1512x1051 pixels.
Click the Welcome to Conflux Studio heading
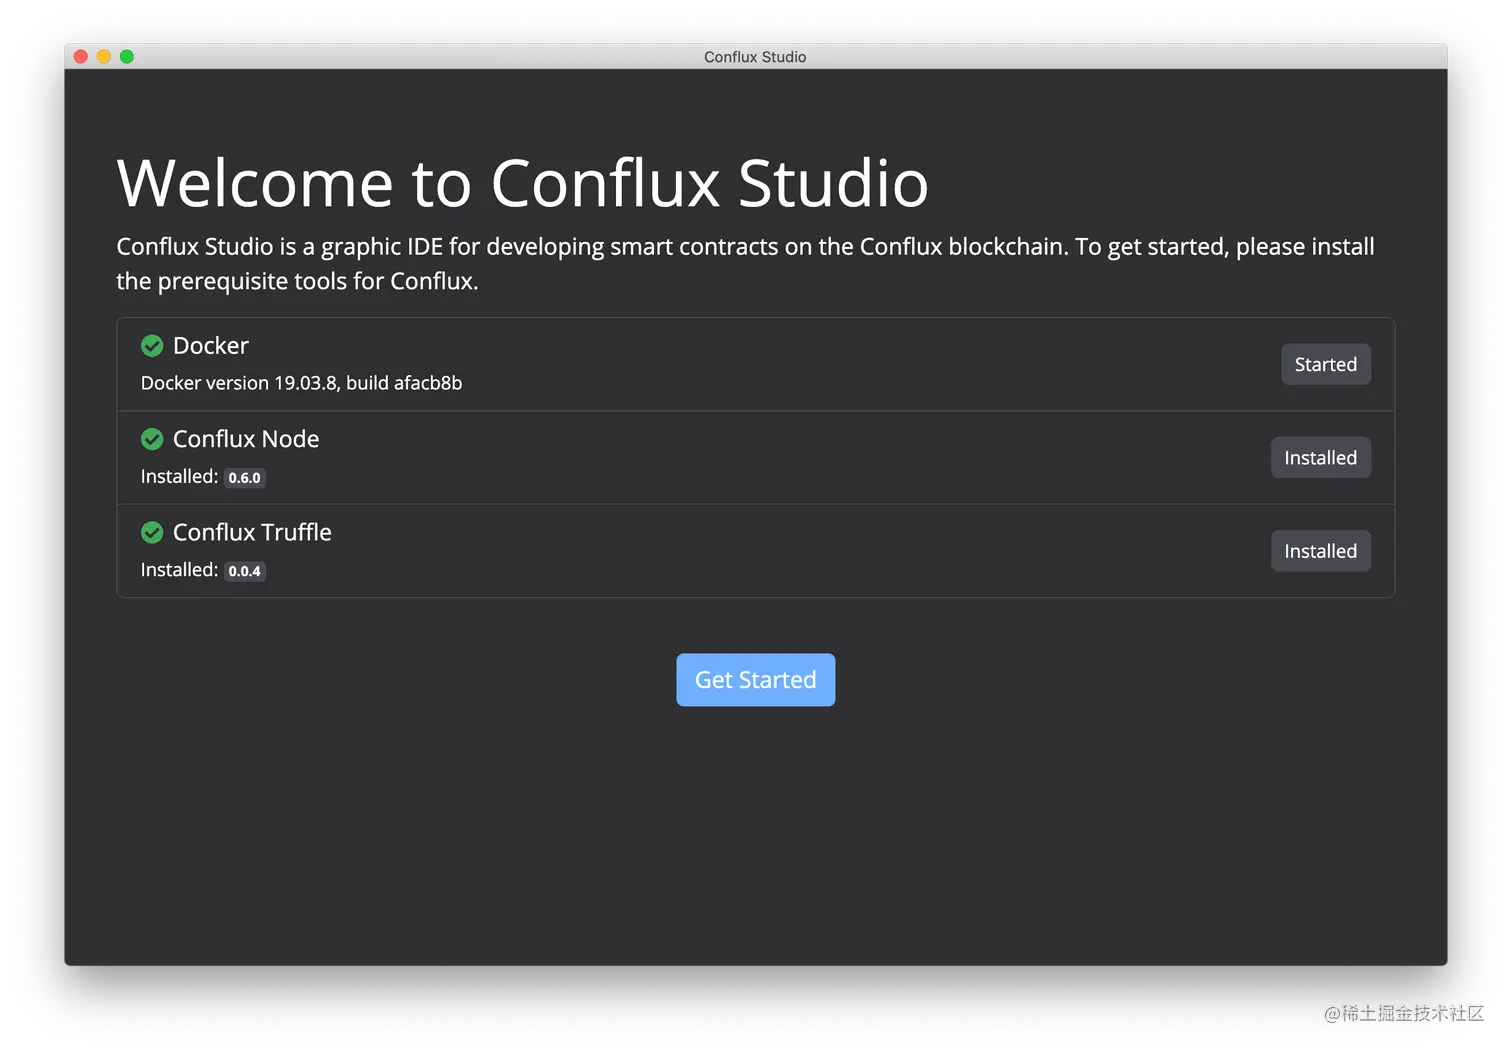pos(522,183)
